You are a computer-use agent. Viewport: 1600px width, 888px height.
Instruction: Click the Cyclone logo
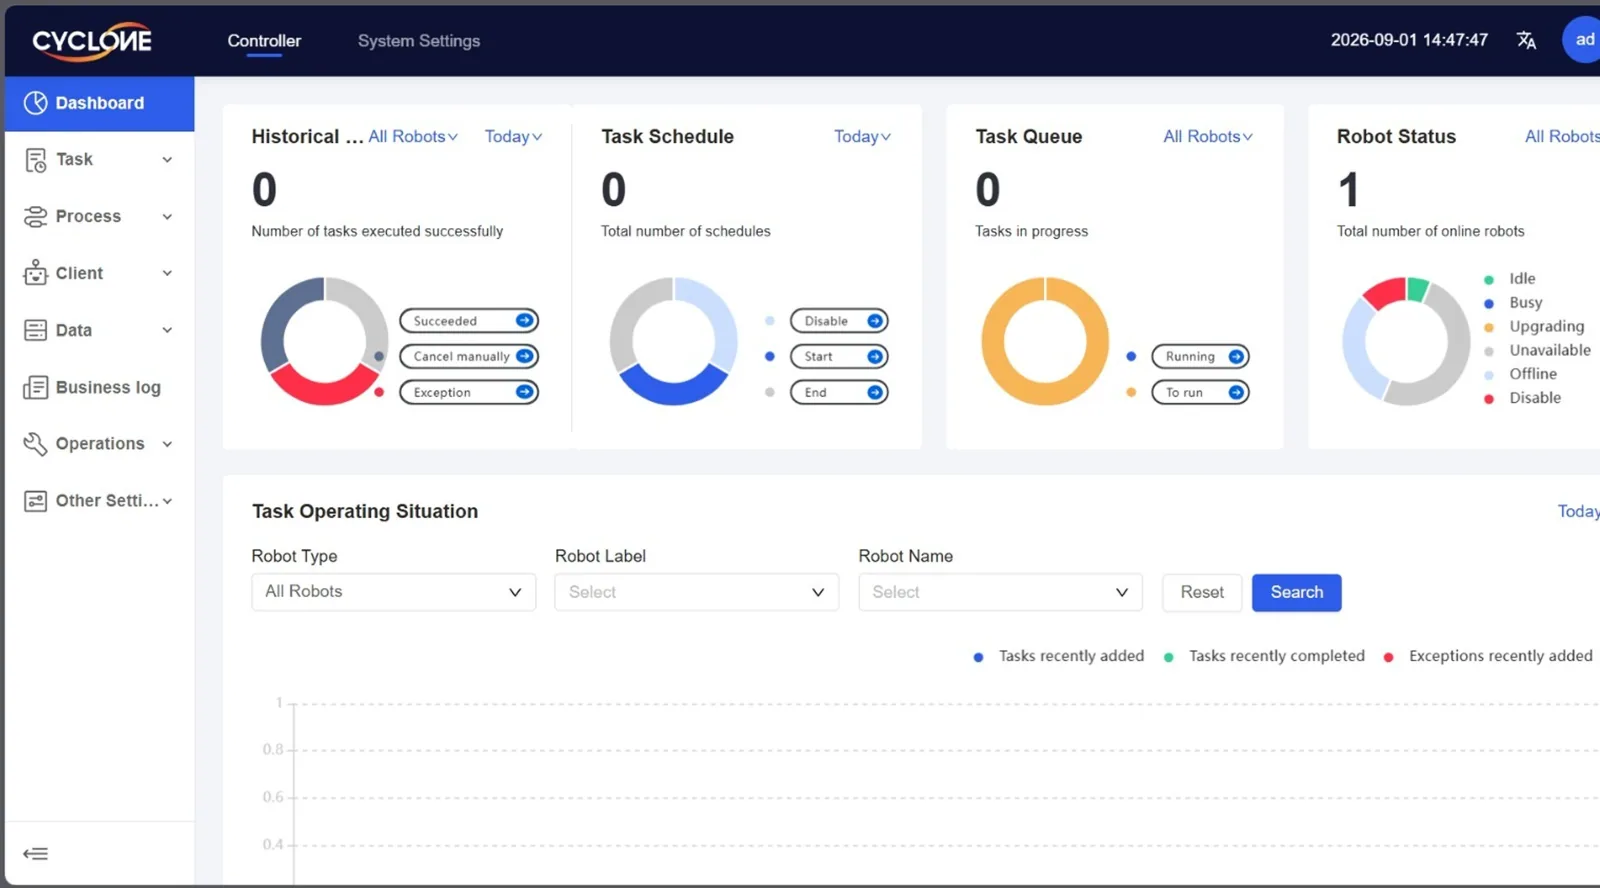(92, 41)
